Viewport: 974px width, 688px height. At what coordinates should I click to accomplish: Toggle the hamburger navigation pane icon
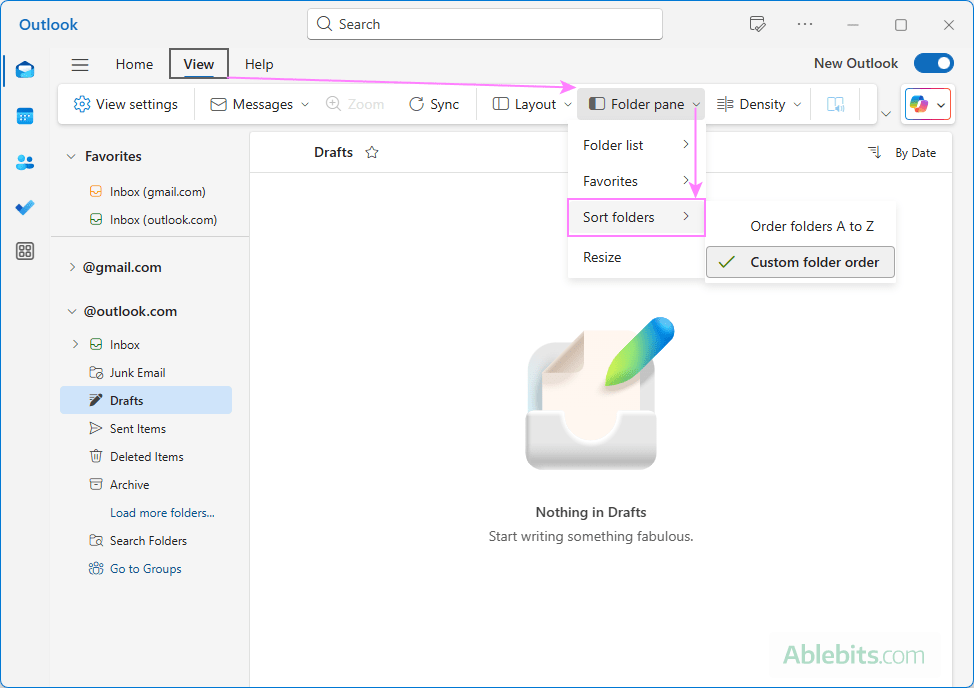point(80,65)
